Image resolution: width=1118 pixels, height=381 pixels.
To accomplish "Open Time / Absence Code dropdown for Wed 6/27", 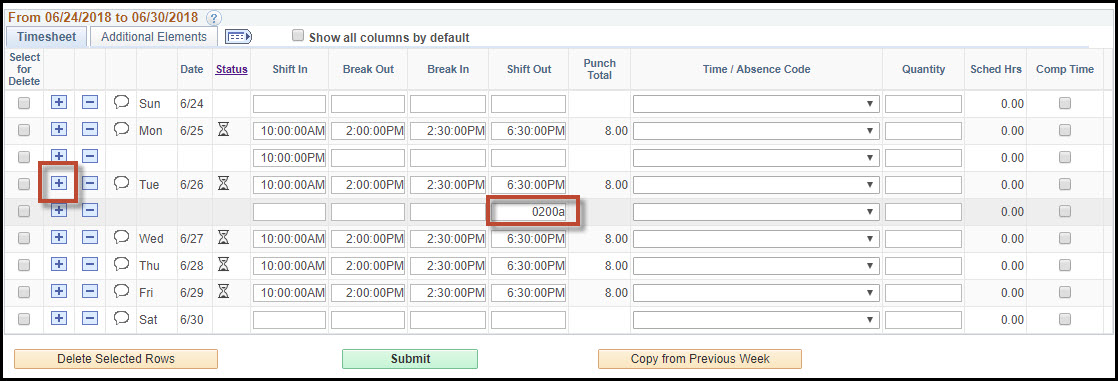I will click(756, 238).
